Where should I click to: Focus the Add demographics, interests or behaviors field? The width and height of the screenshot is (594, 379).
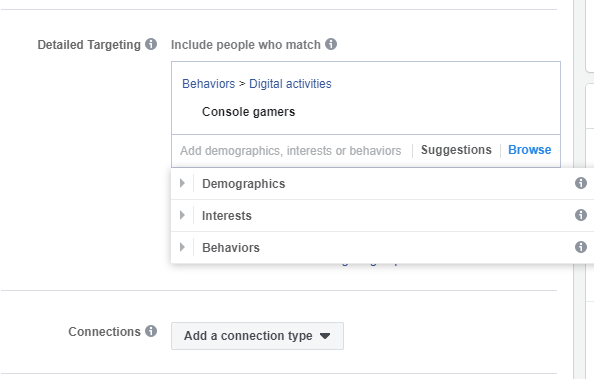coord(291,151)
